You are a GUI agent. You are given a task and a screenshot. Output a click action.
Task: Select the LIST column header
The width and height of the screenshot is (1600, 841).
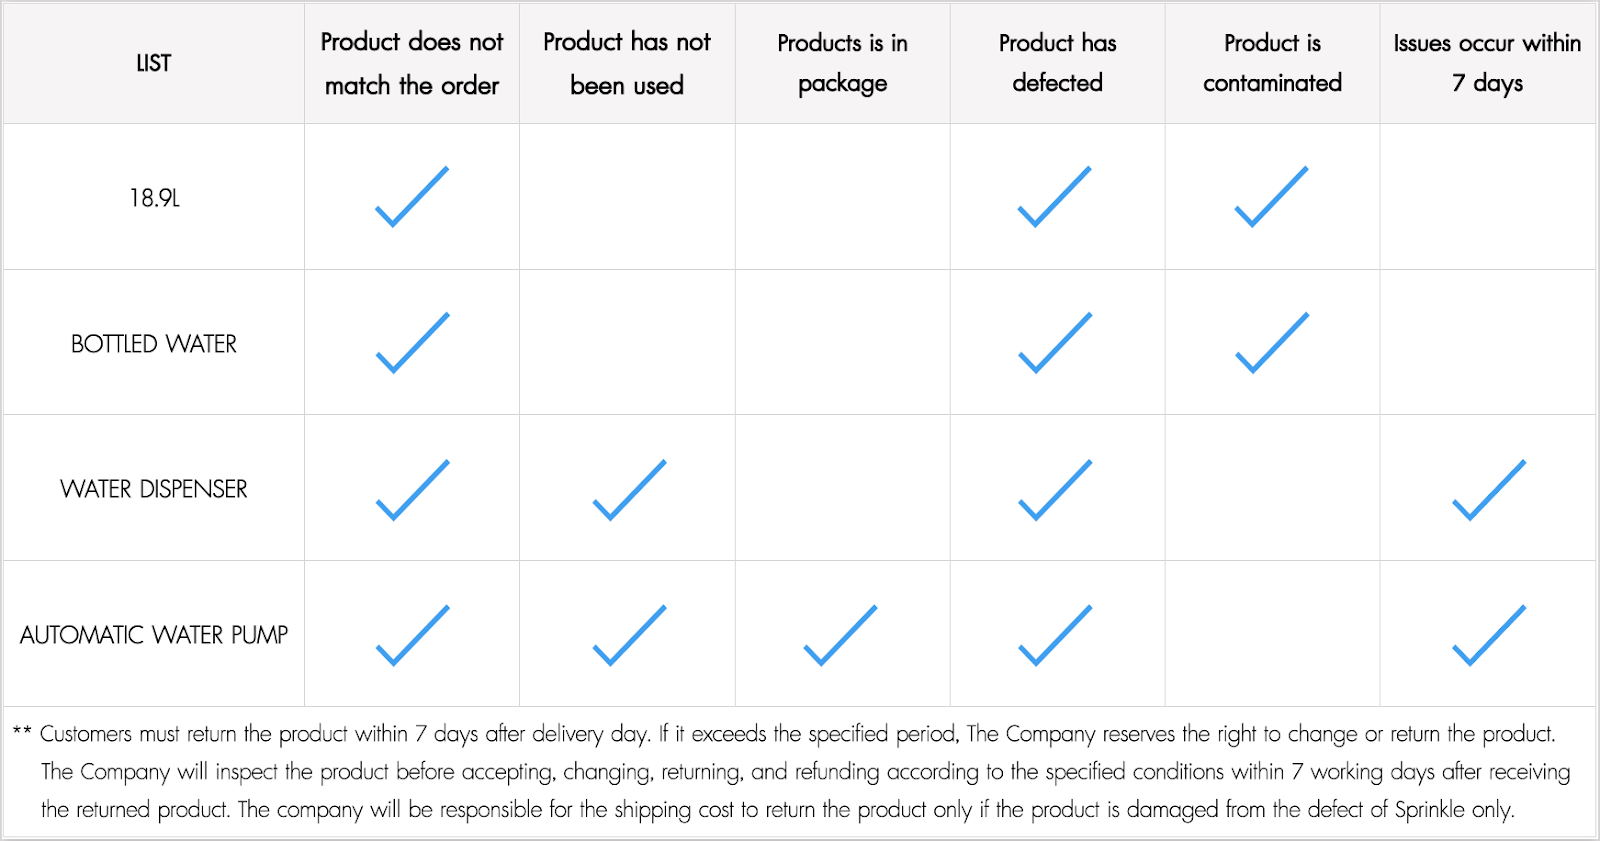(154, 64)
